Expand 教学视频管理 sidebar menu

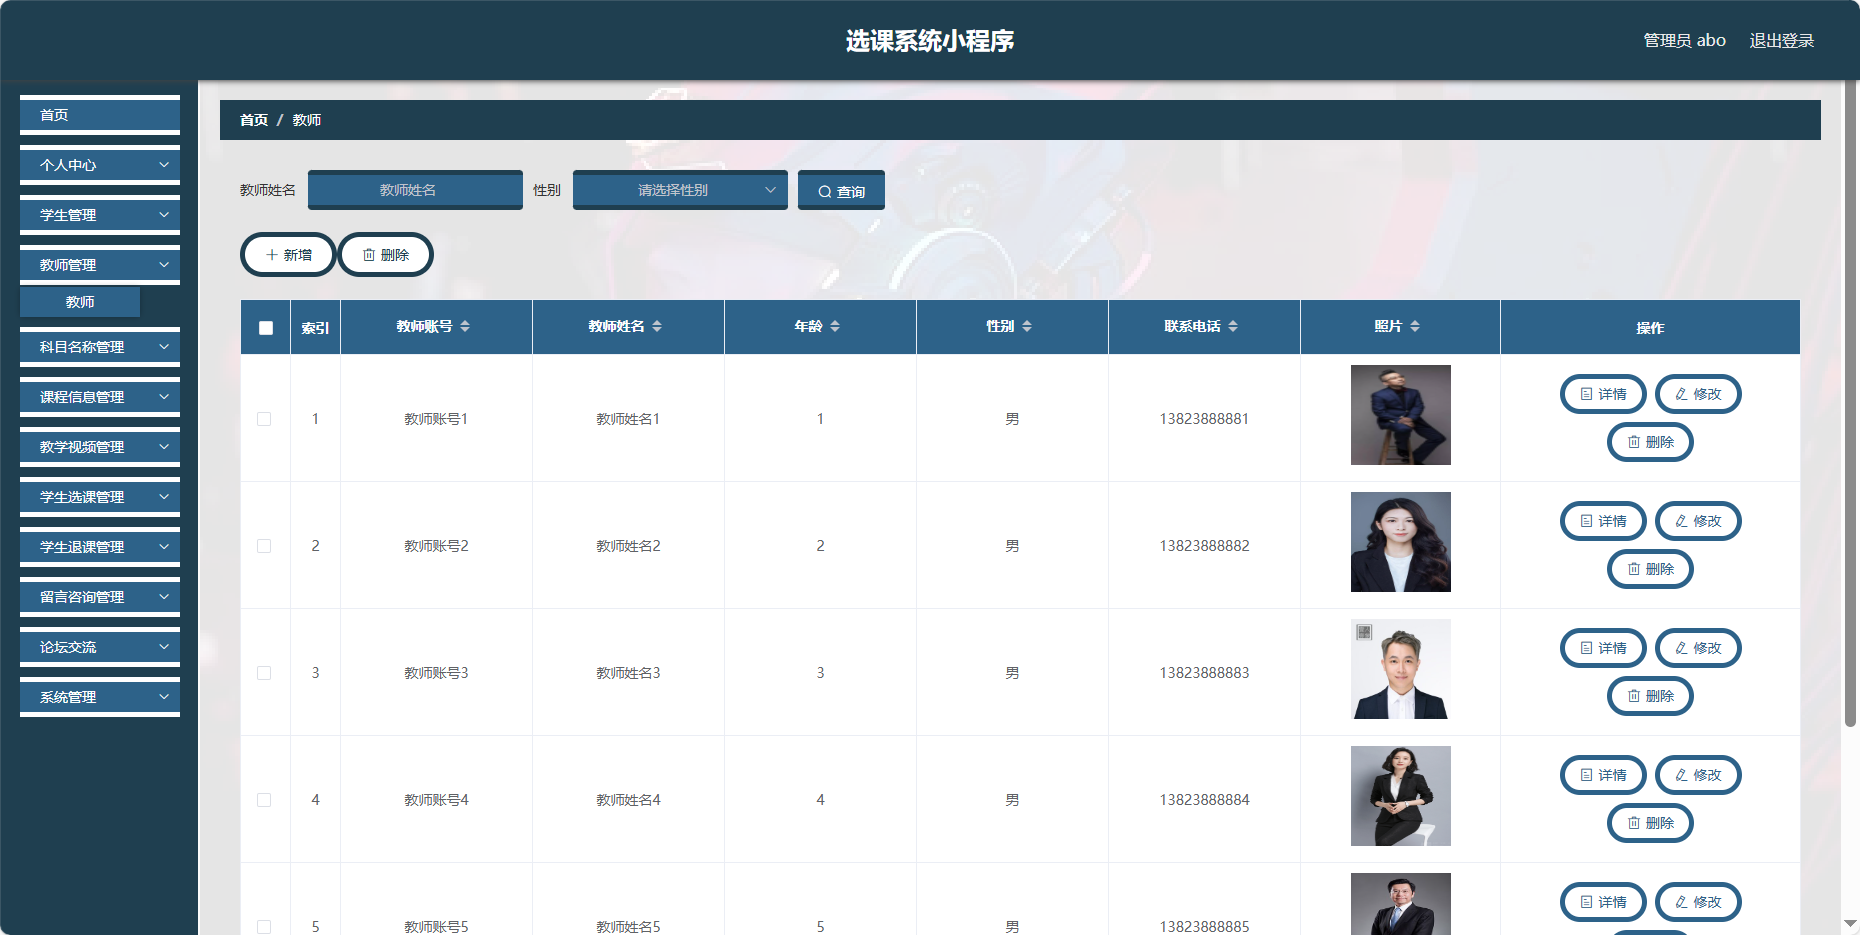tap(100, 447)
